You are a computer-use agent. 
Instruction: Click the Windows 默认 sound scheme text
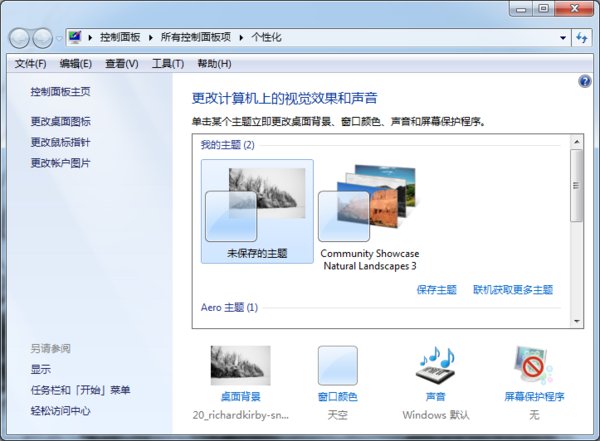[435, 415]
